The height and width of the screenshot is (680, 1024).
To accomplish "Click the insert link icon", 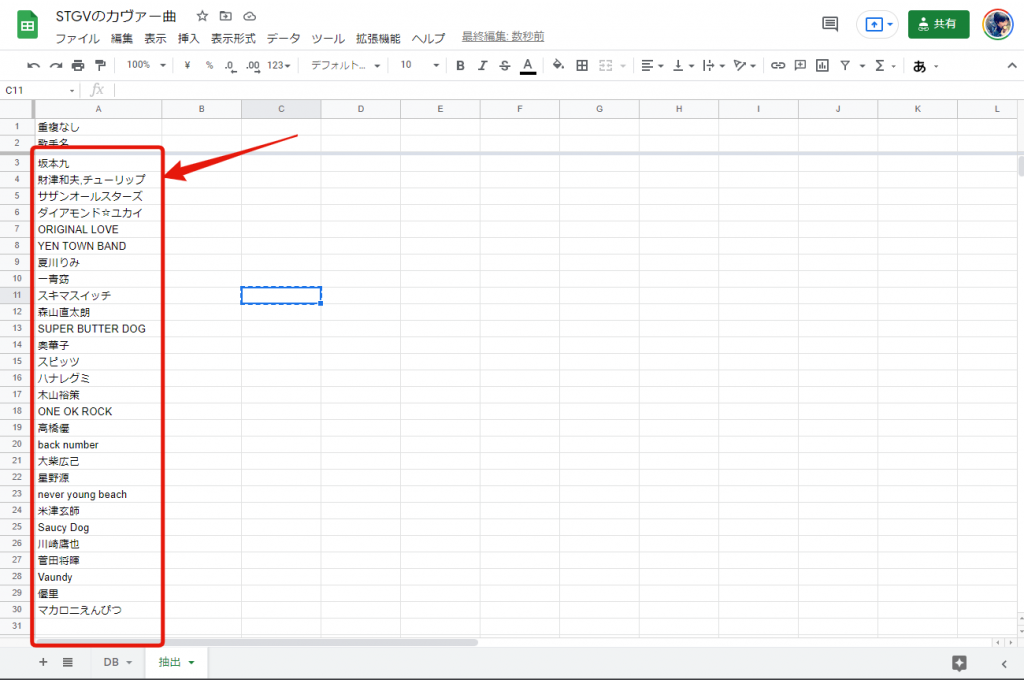I will click(x=777, y=65).
